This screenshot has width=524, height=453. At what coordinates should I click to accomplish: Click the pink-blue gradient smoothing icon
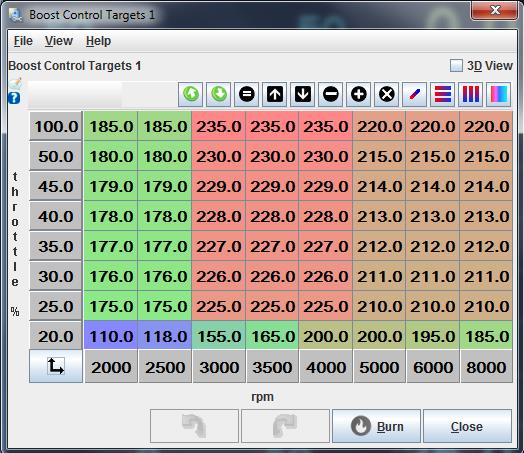pyautogui.click(x=499, y=95)
